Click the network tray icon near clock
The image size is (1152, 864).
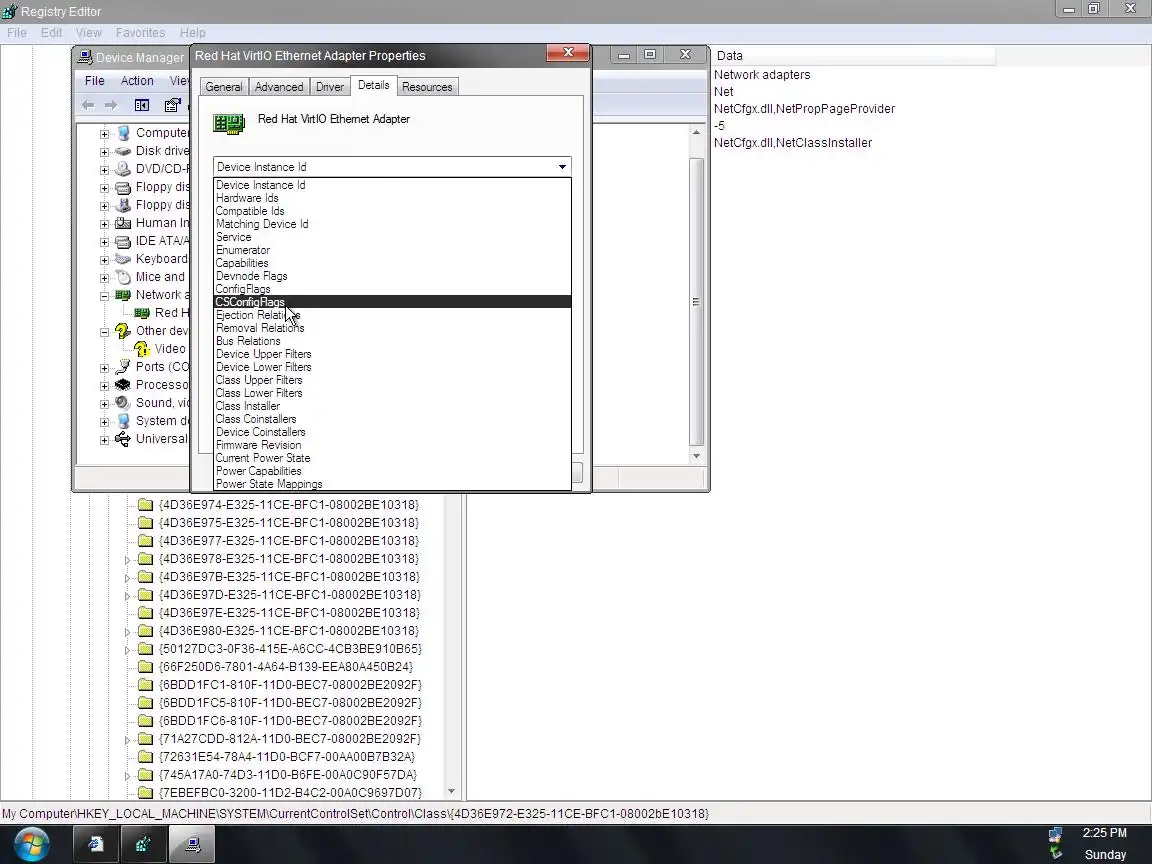1056,835
